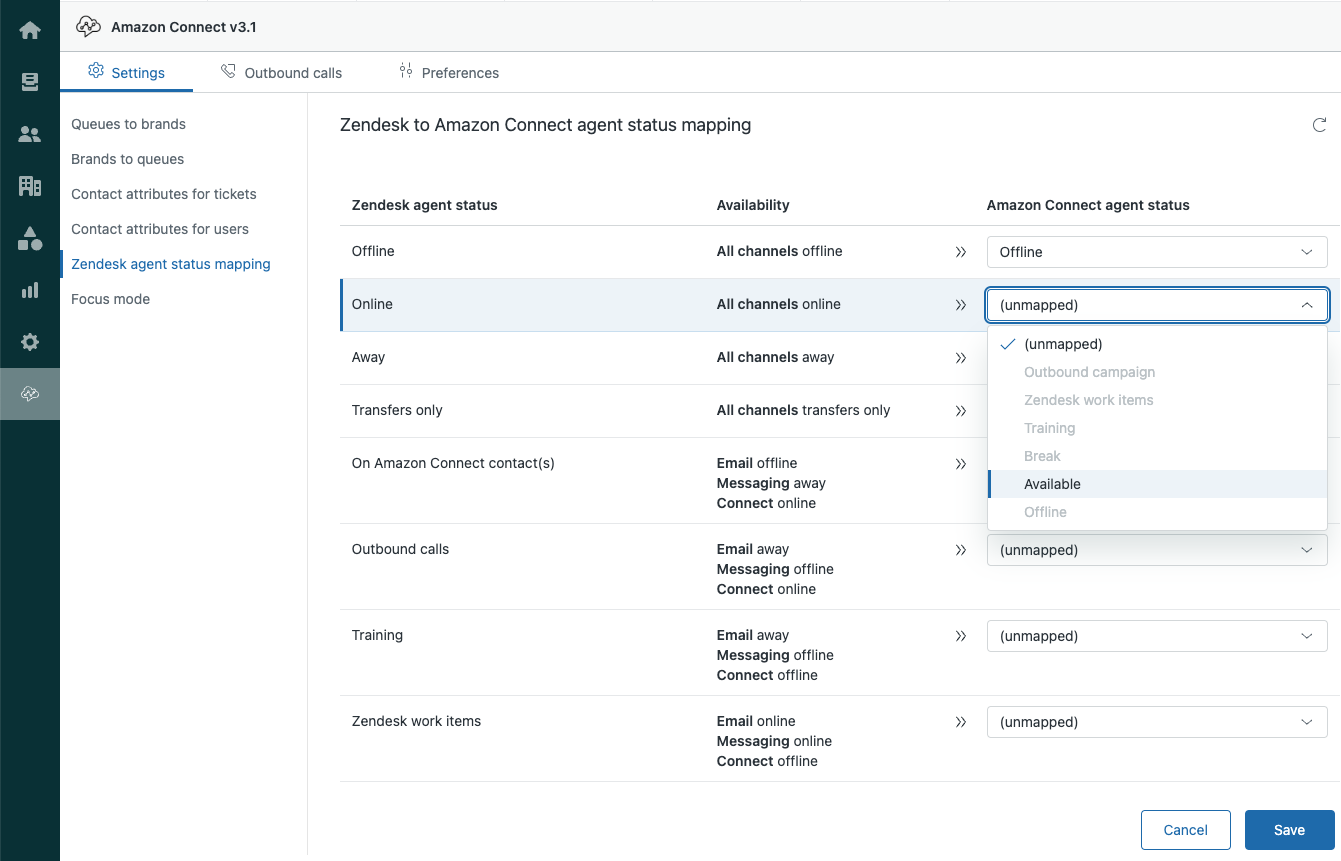Open the Home icon in sidebar
The image size is (1341, 861).
[x=30, y=30]
